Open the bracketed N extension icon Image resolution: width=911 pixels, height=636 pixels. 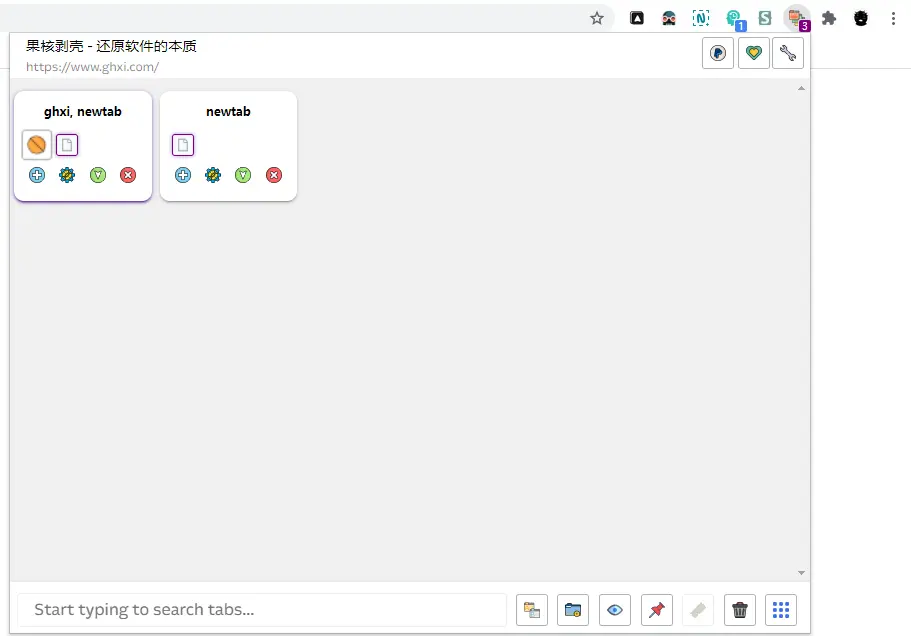tap(701, 18)
